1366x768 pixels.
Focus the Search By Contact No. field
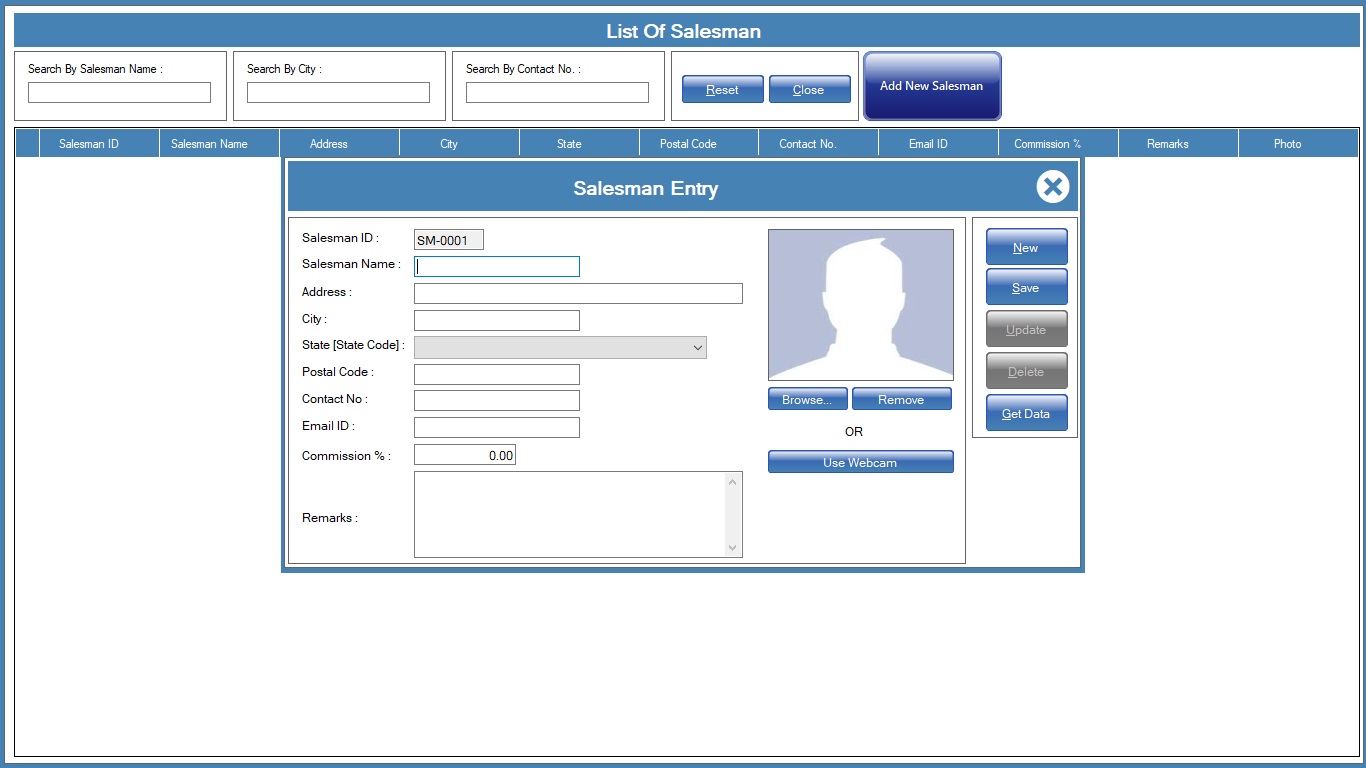point(557,93)
